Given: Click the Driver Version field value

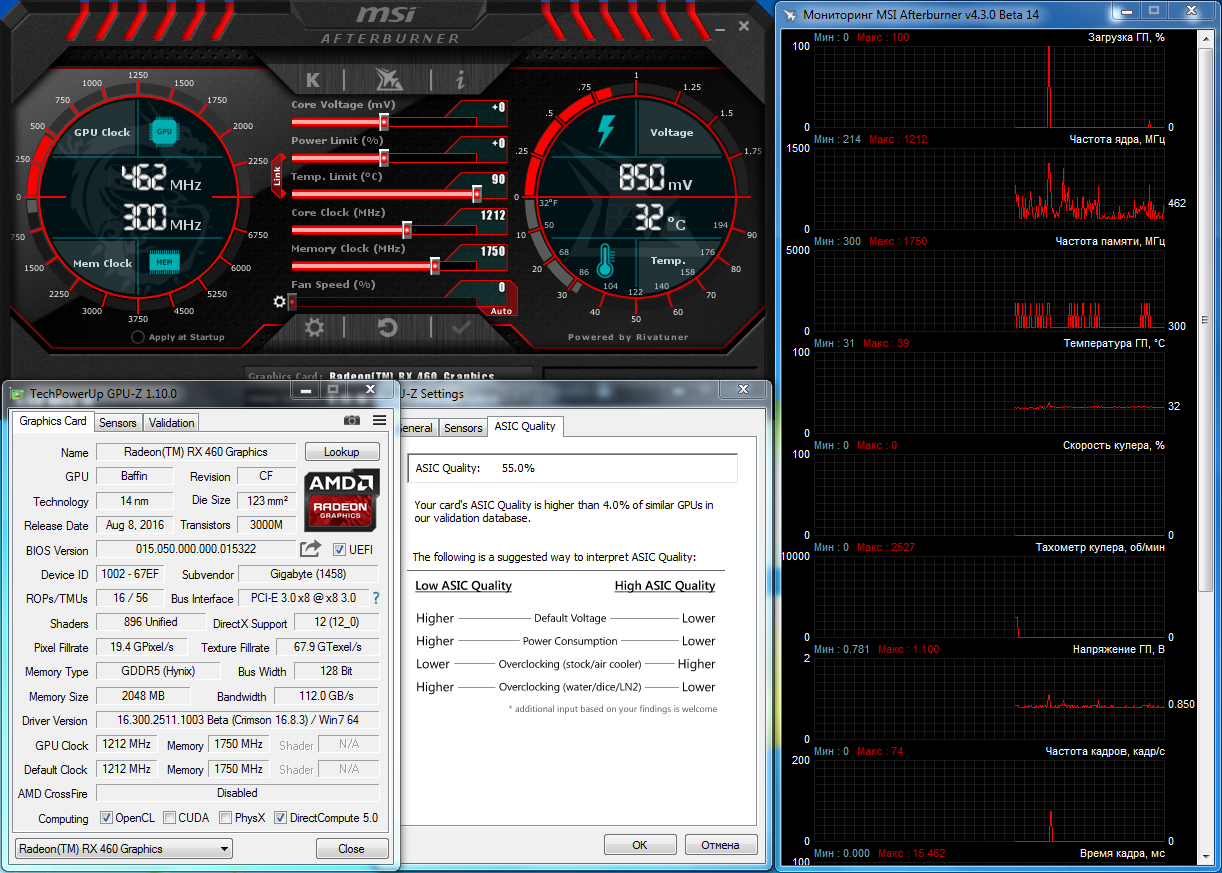Looking at the screenshot, I should tap(238, 720).
